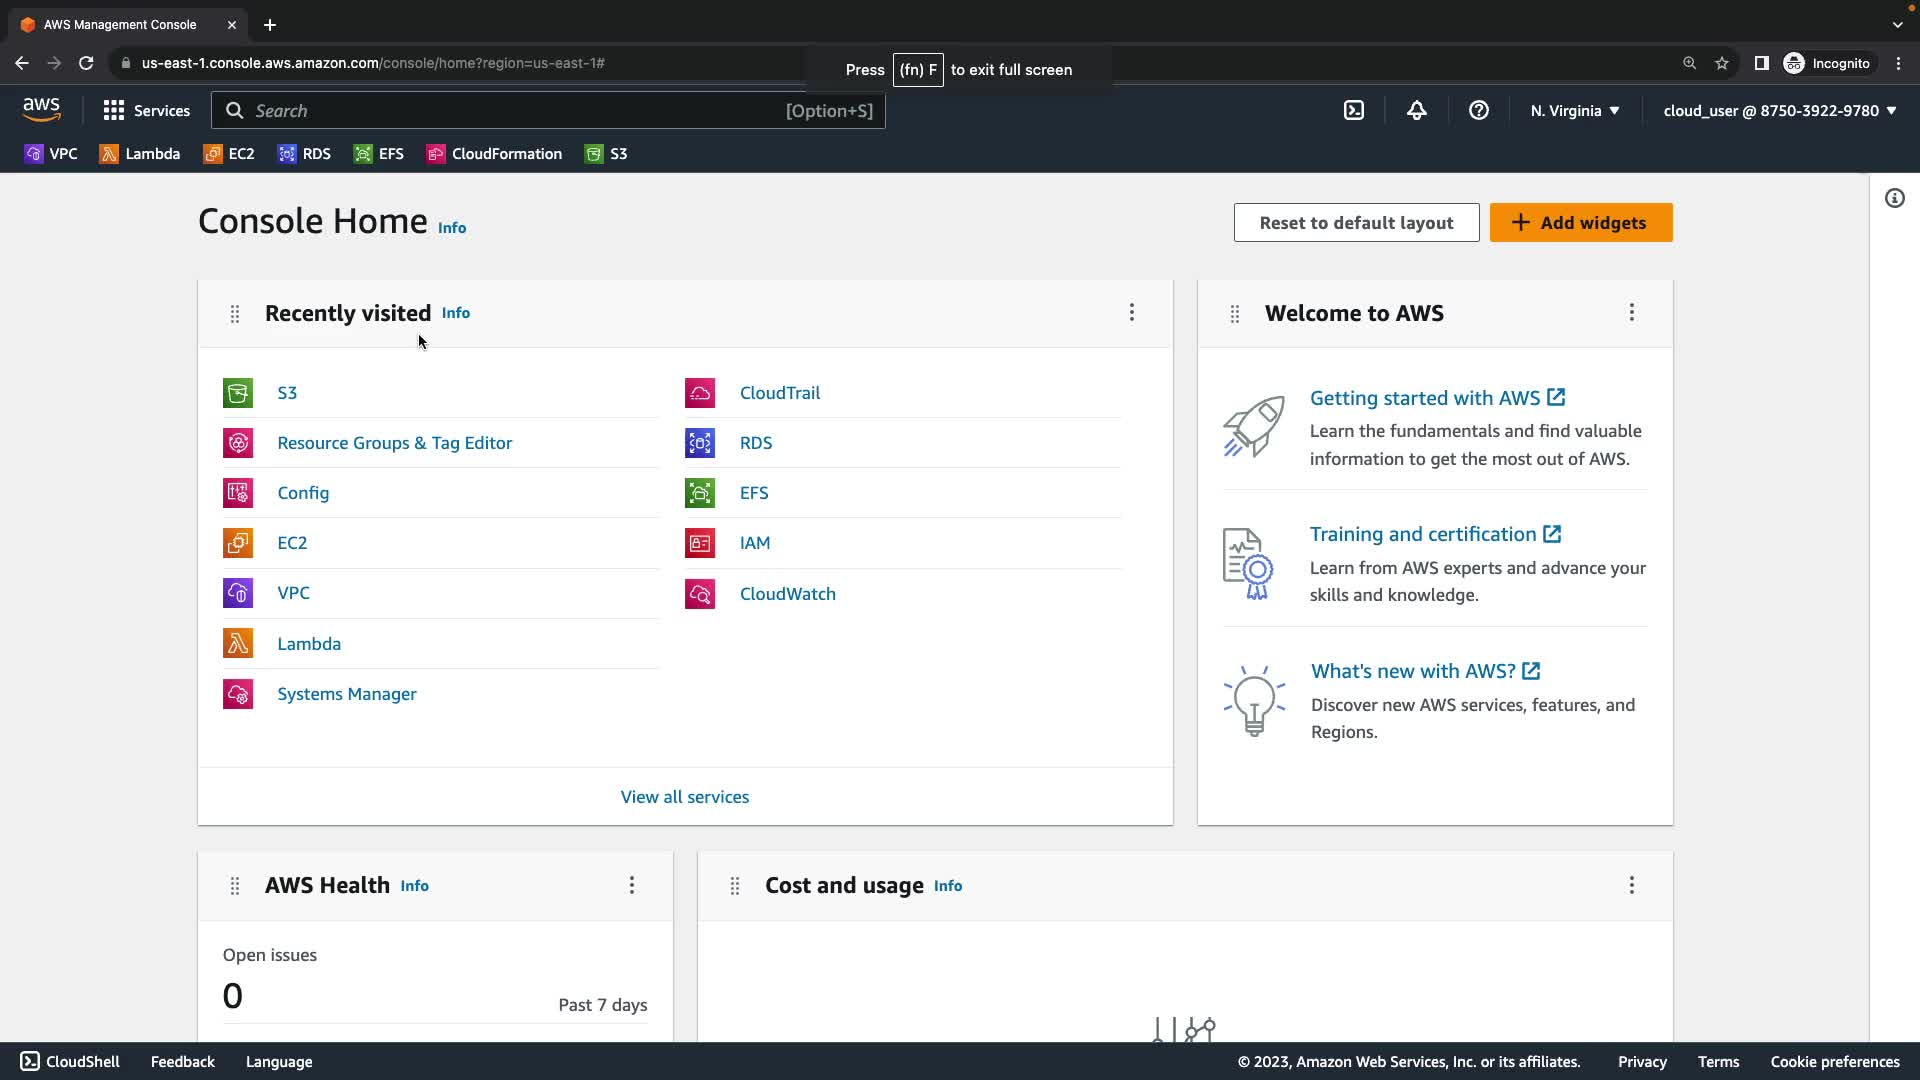Open Recently visited widget options menu

(x=1131, y=313)
